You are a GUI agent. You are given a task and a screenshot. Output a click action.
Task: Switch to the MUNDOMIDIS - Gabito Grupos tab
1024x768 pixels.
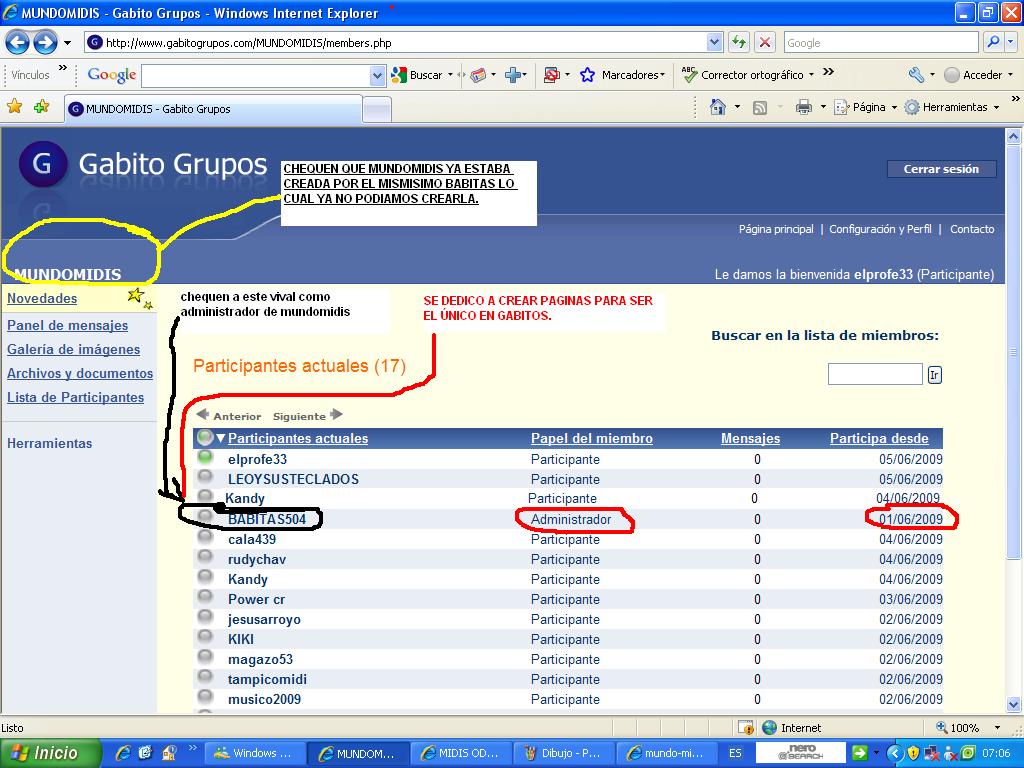(213, 109)
